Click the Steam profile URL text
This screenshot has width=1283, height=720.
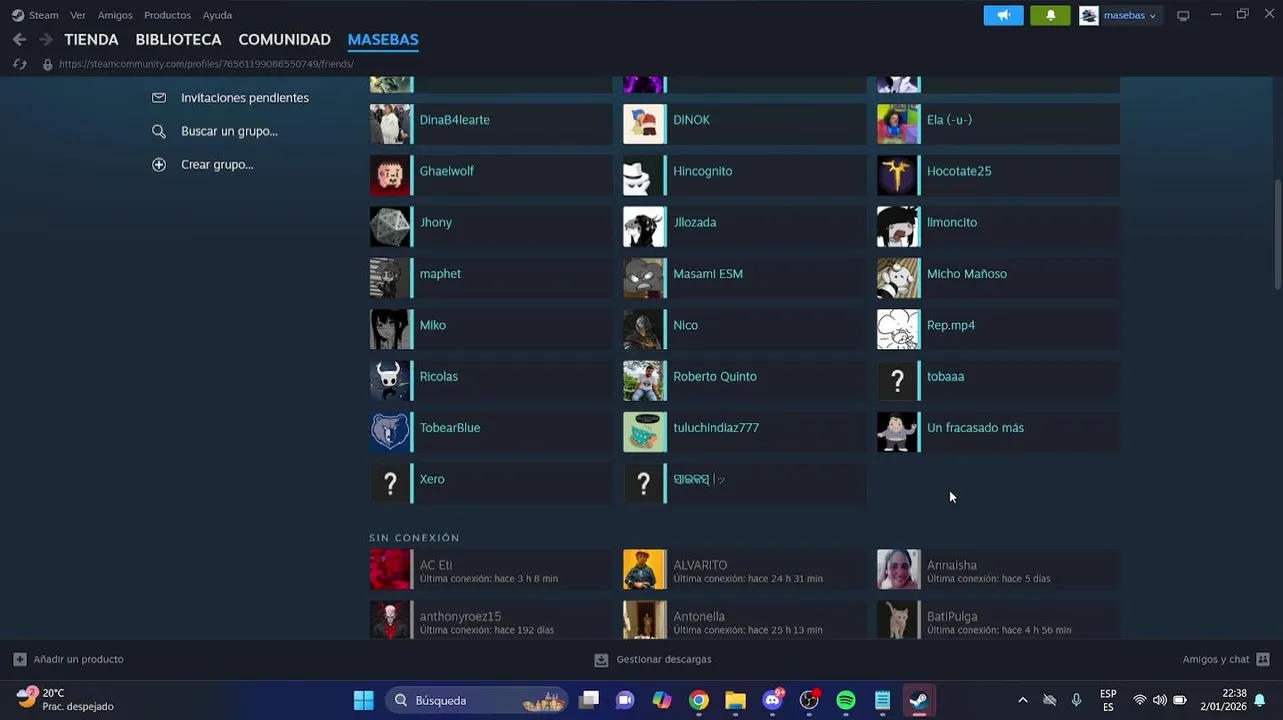coord(206,64)
